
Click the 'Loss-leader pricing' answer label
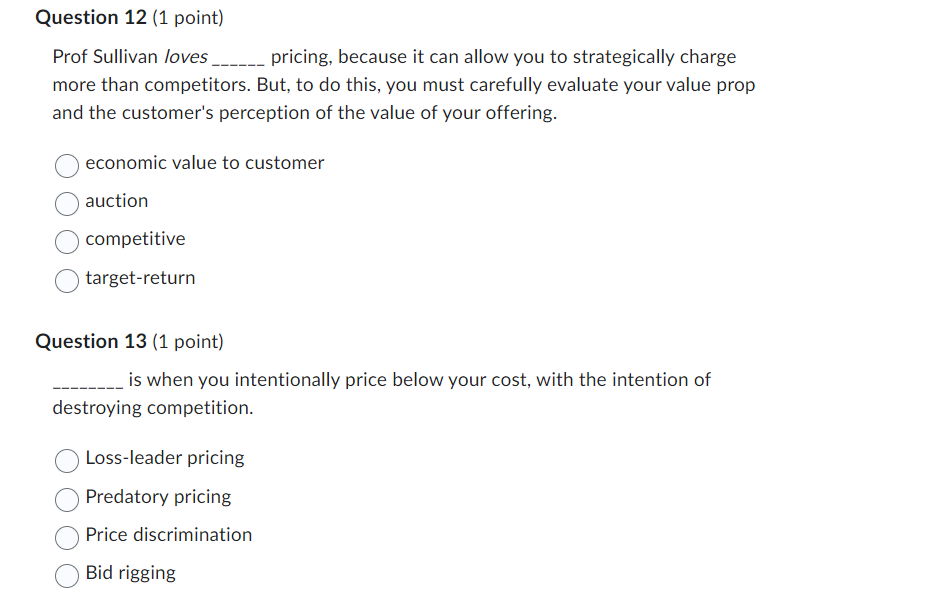[164, 457]
